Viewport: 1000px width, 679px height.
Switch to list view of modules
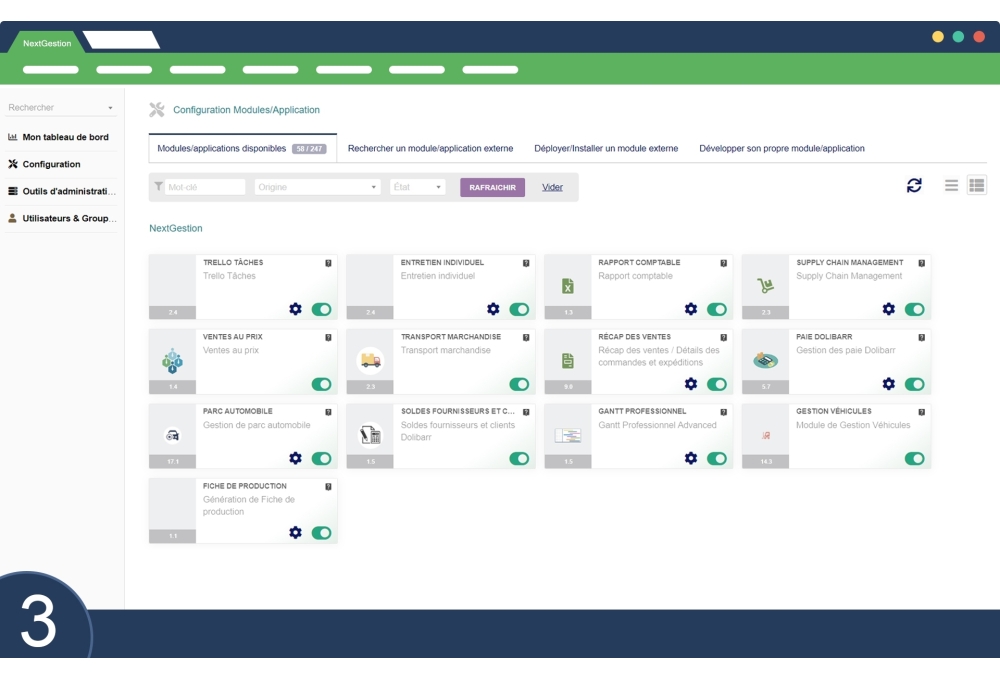(951, 185)
